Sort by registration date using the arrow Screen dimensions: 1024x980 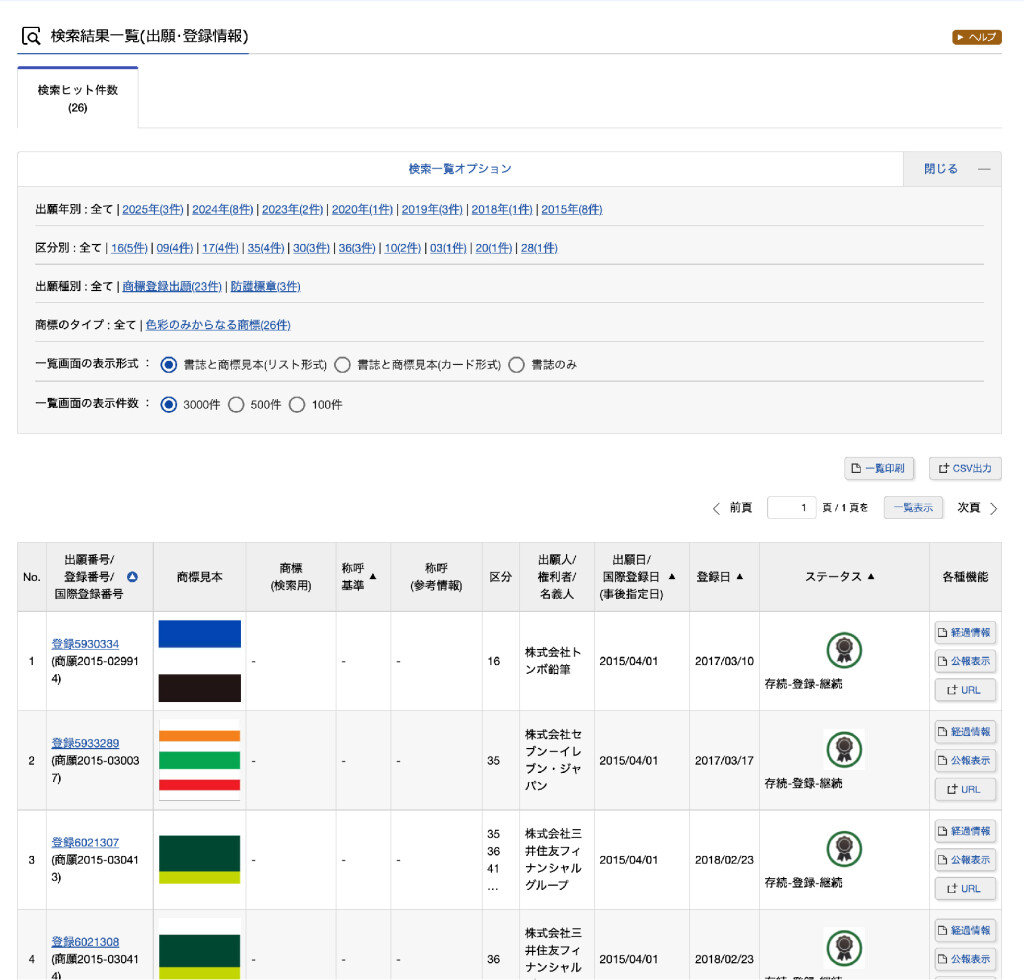pos(739,577)
